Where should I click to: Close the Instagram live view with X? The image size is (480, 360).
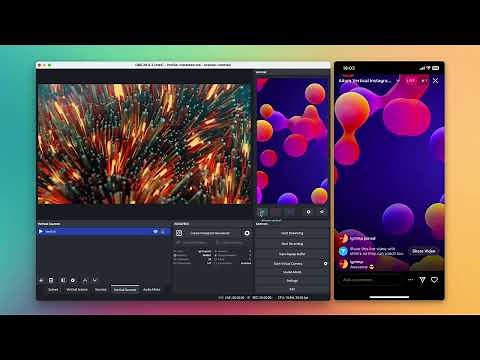click(x=435, y=81)
